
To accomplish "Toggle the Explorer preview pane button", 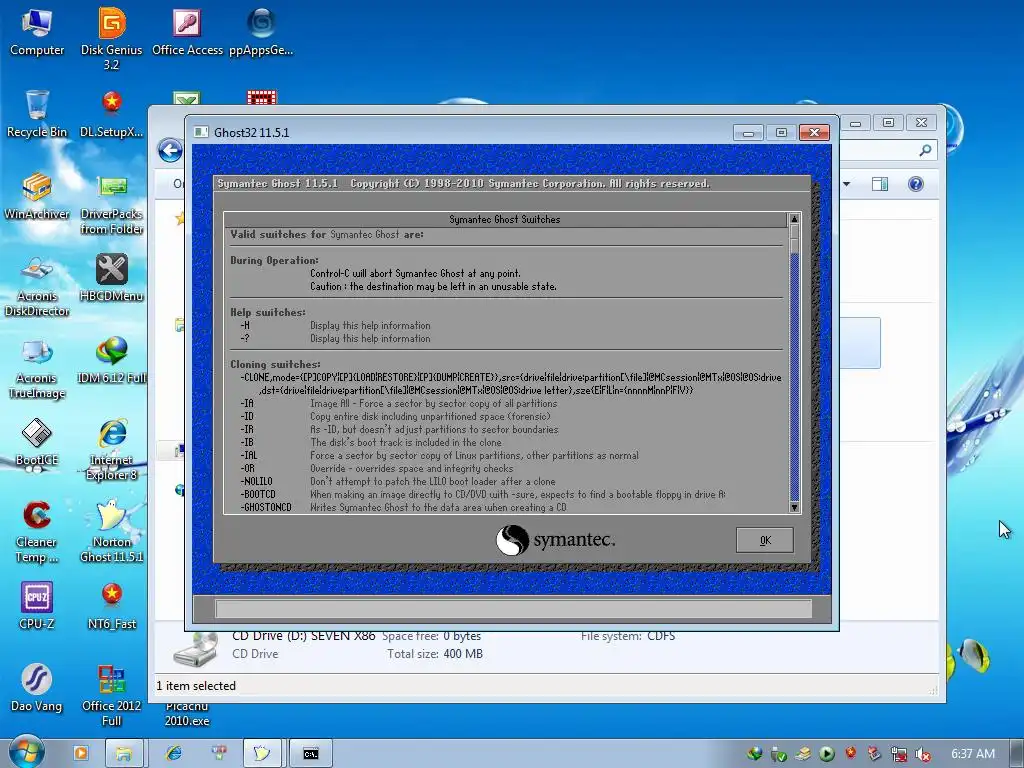I will 880,184.
